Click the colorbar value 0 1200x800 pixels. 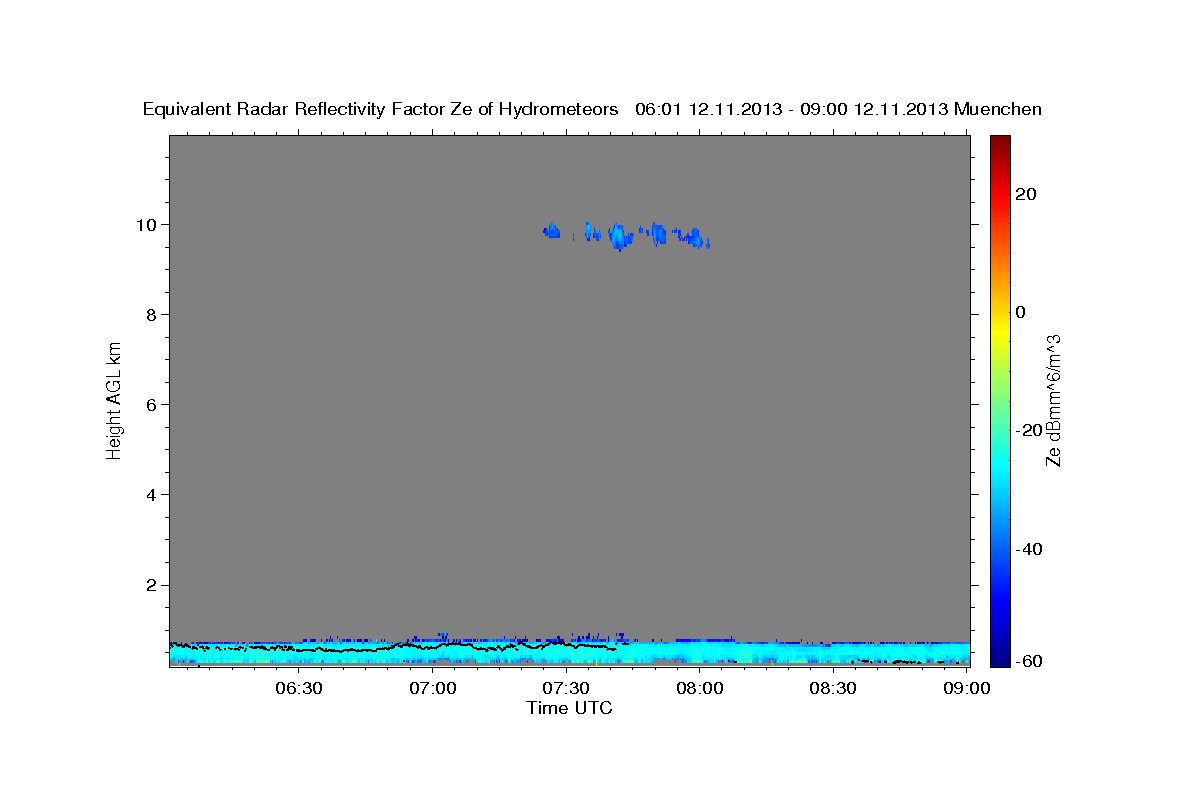tap(1022, 312)
